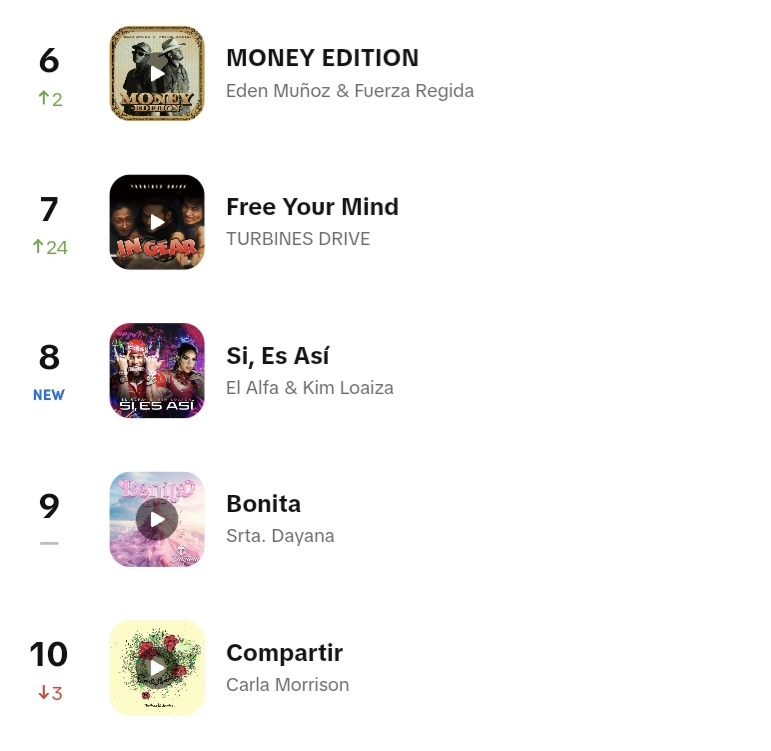The height and width of the screenshot is (751, 771).
Task: Click the up 24 rank change indicator
Action: [50, 247]
